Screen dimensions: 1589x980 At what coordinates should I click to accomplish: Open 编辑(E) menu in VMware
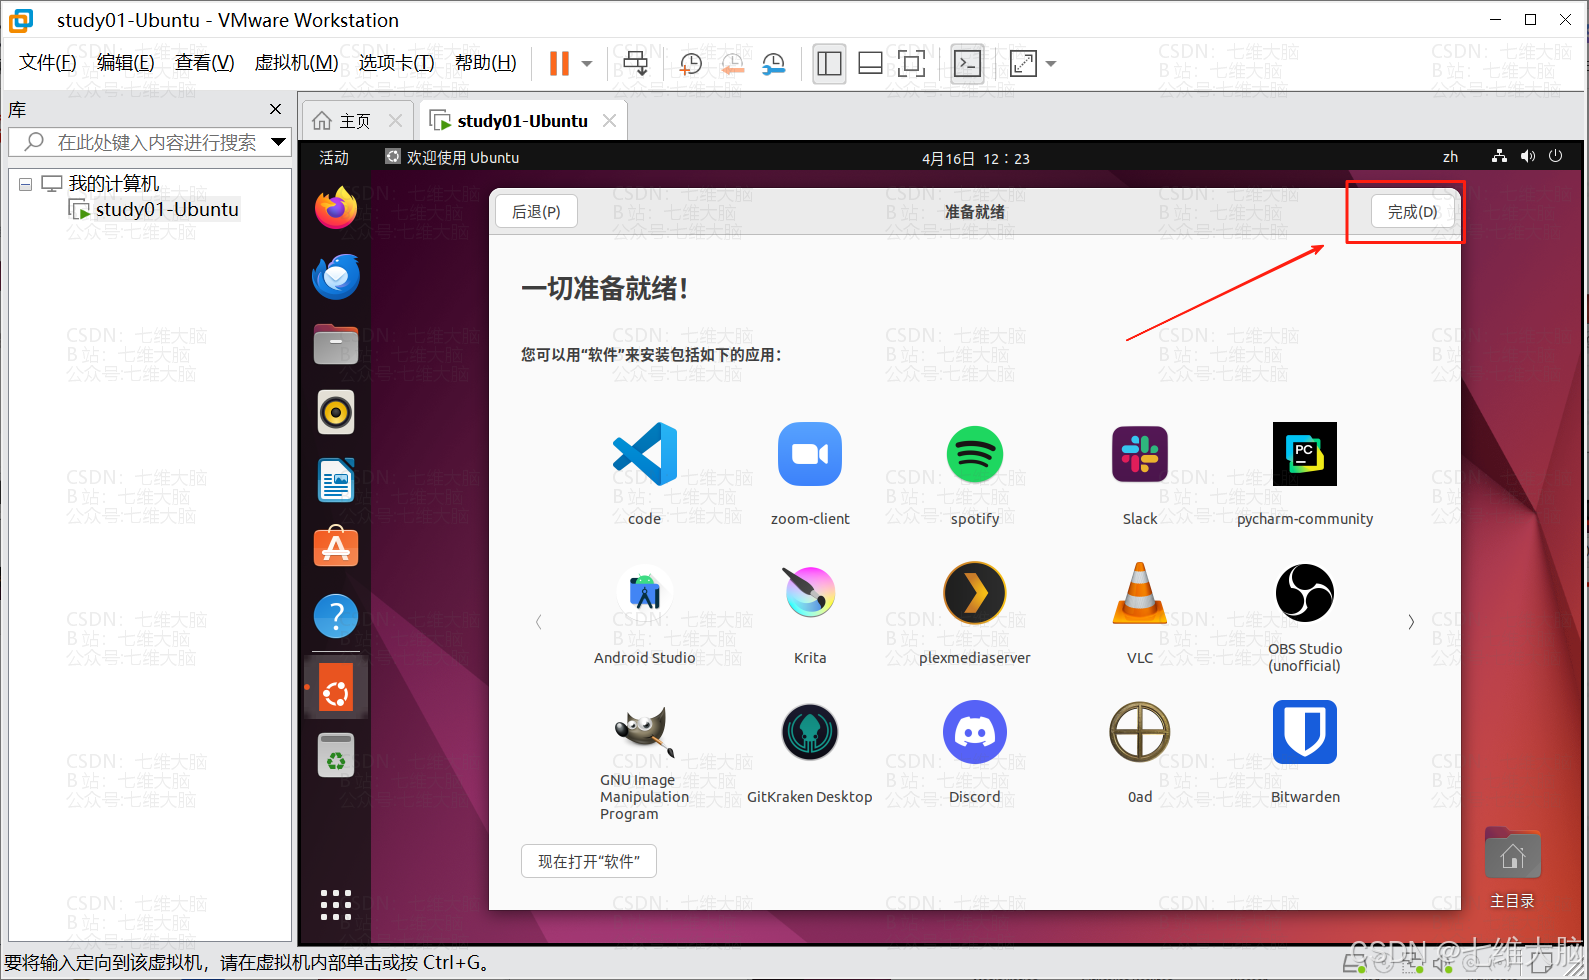coord(126,63)
